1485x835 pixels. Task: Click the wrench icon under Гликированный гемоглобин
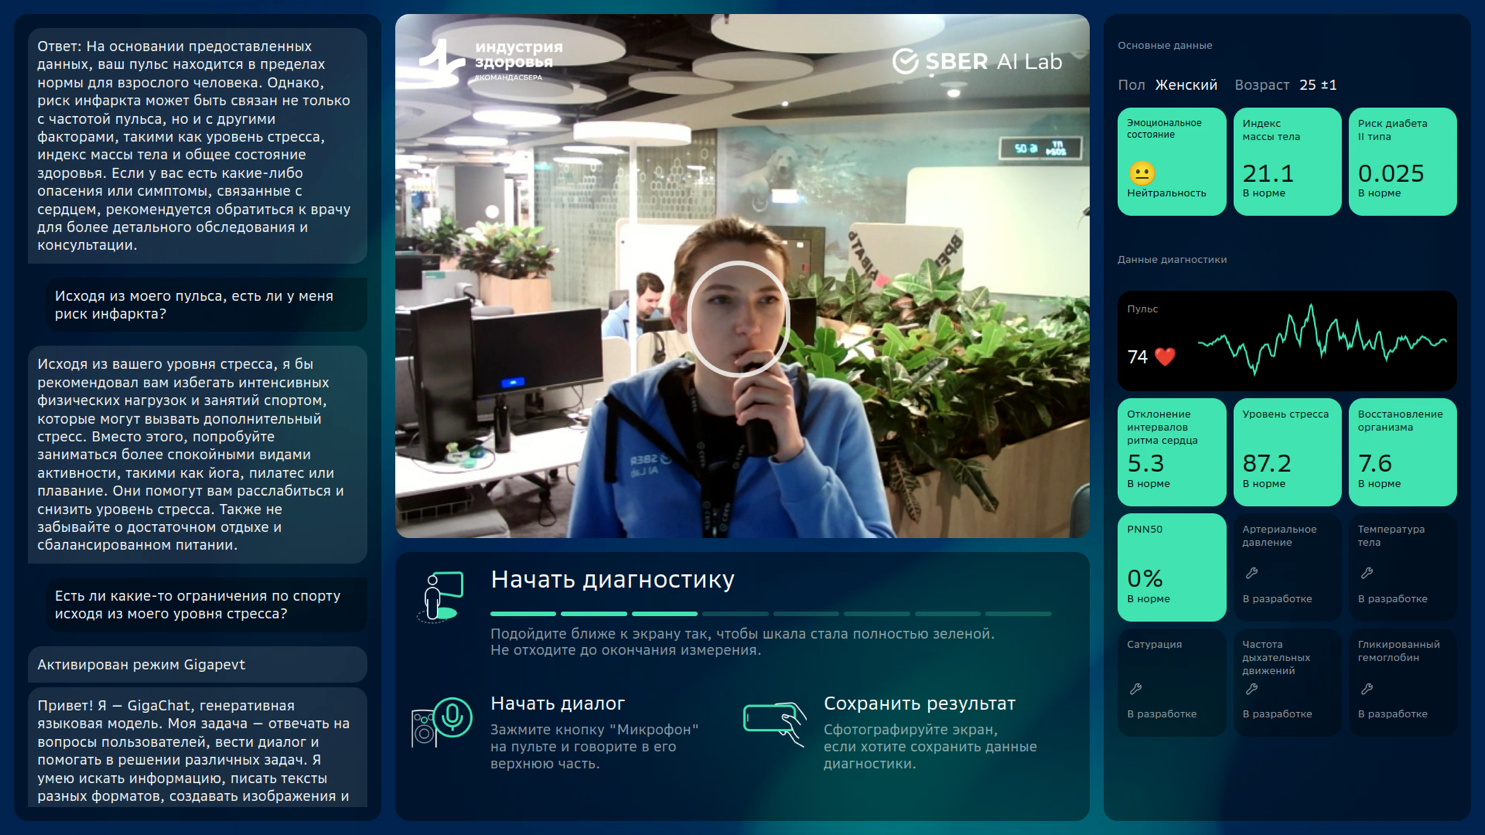[x=1366, y=689]
